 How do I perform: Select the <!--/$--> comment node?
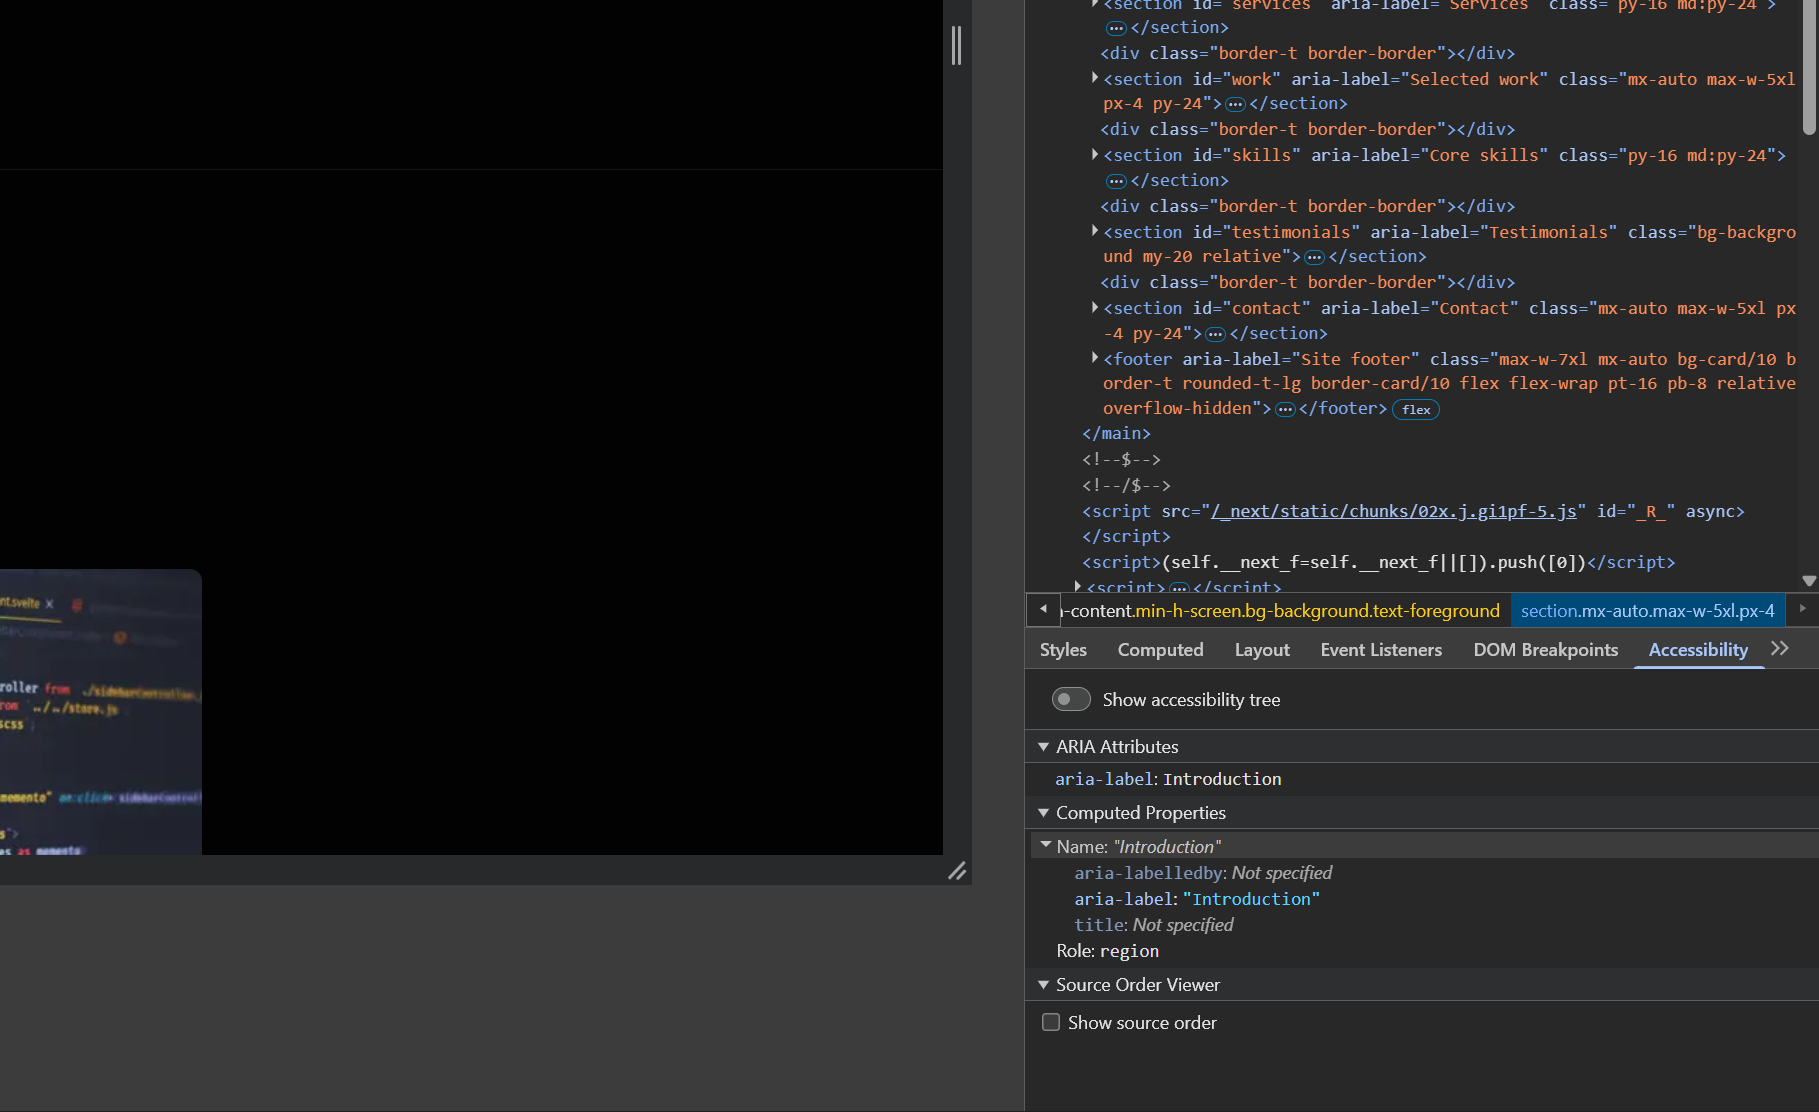(x=1126, y=485)
